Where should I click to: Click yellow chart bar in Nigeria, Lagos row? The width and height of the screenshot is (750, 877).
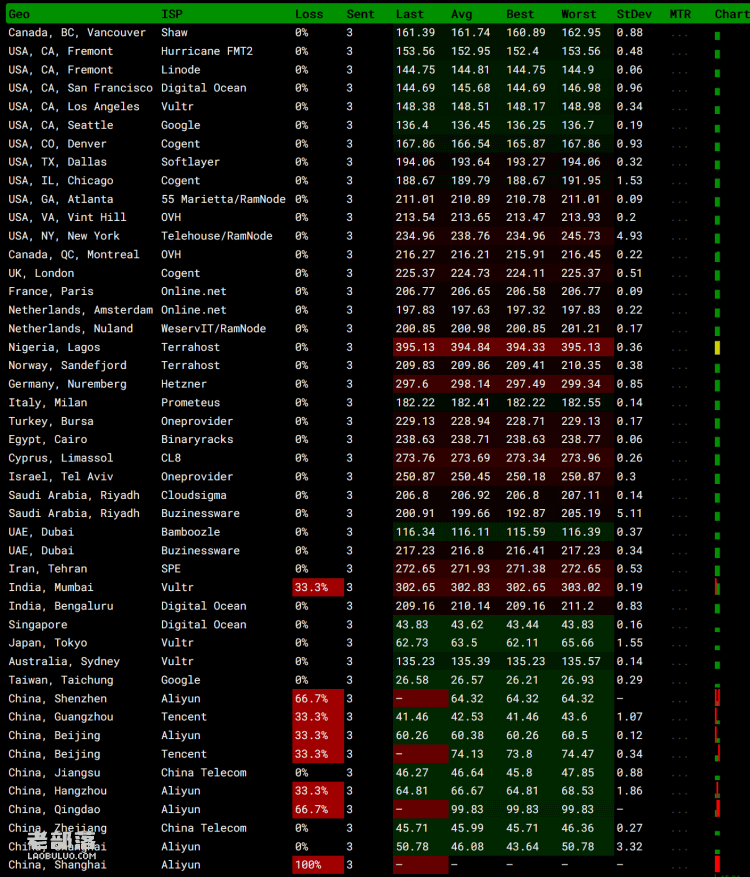click(x=718, y=348)
